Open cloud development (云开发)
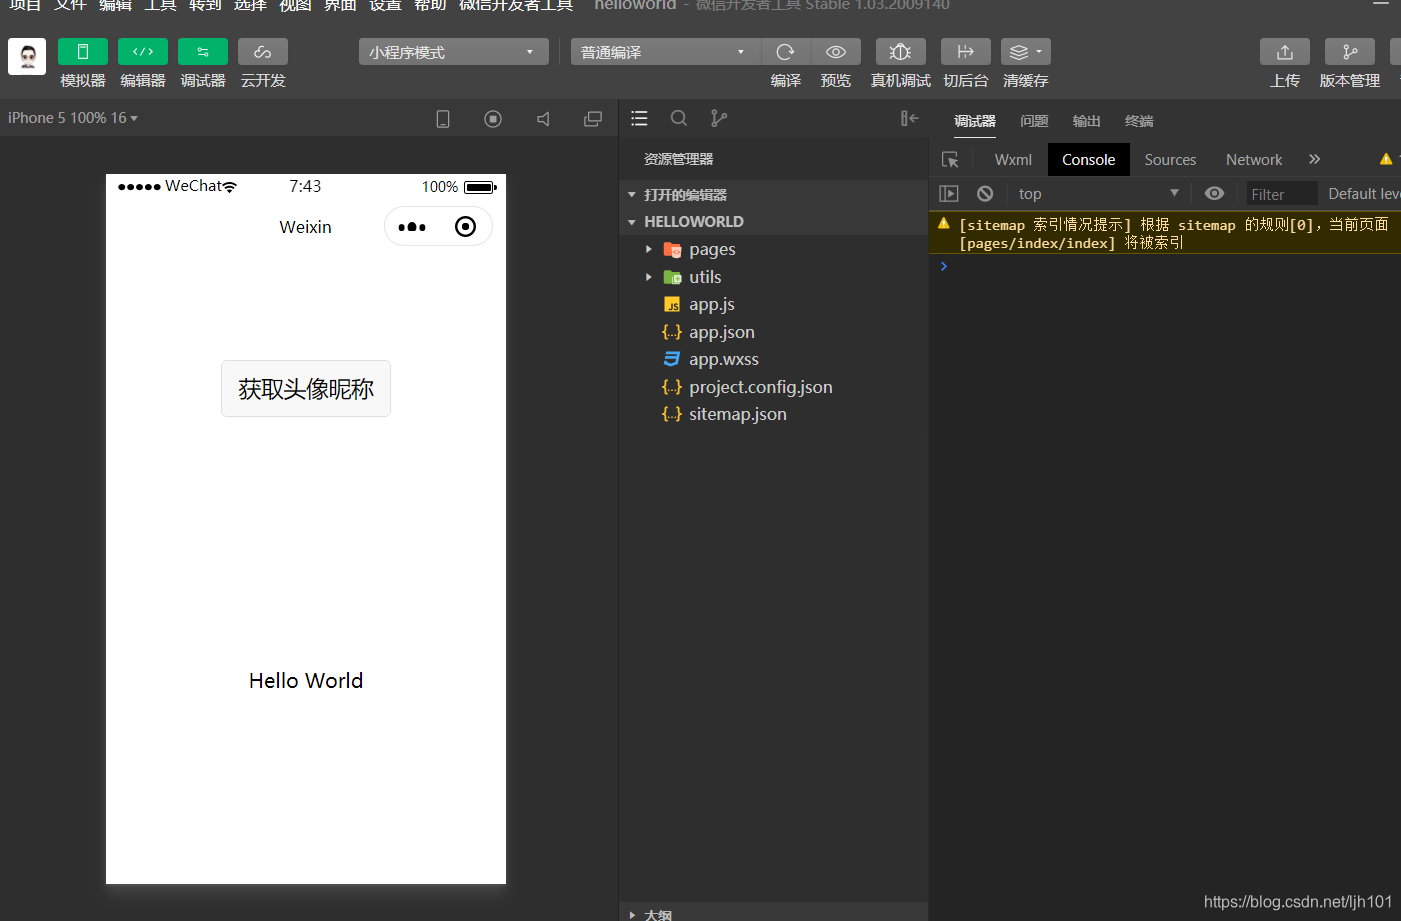 coord(263,52)
